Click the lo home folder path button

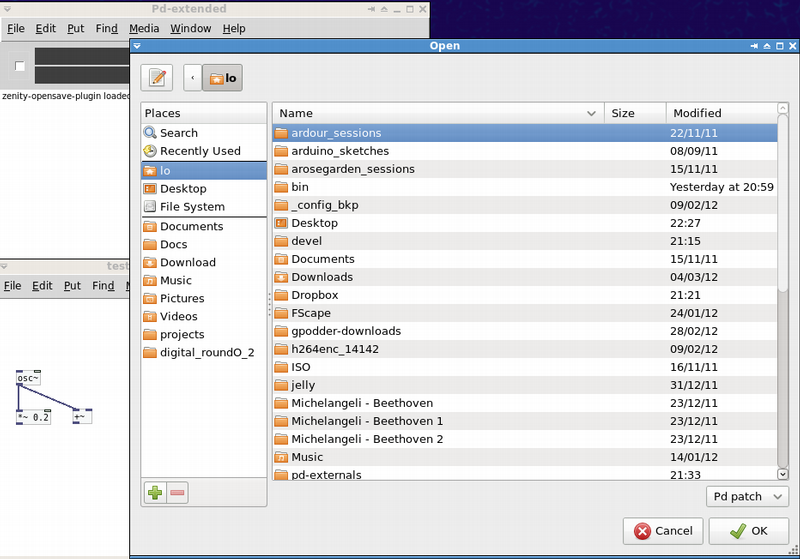[x=222, y=78]
